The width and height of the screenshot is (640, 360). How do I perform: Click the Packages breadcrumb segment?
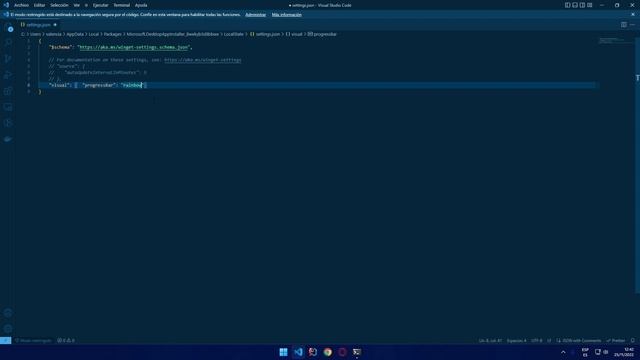[x=113, y=34]
